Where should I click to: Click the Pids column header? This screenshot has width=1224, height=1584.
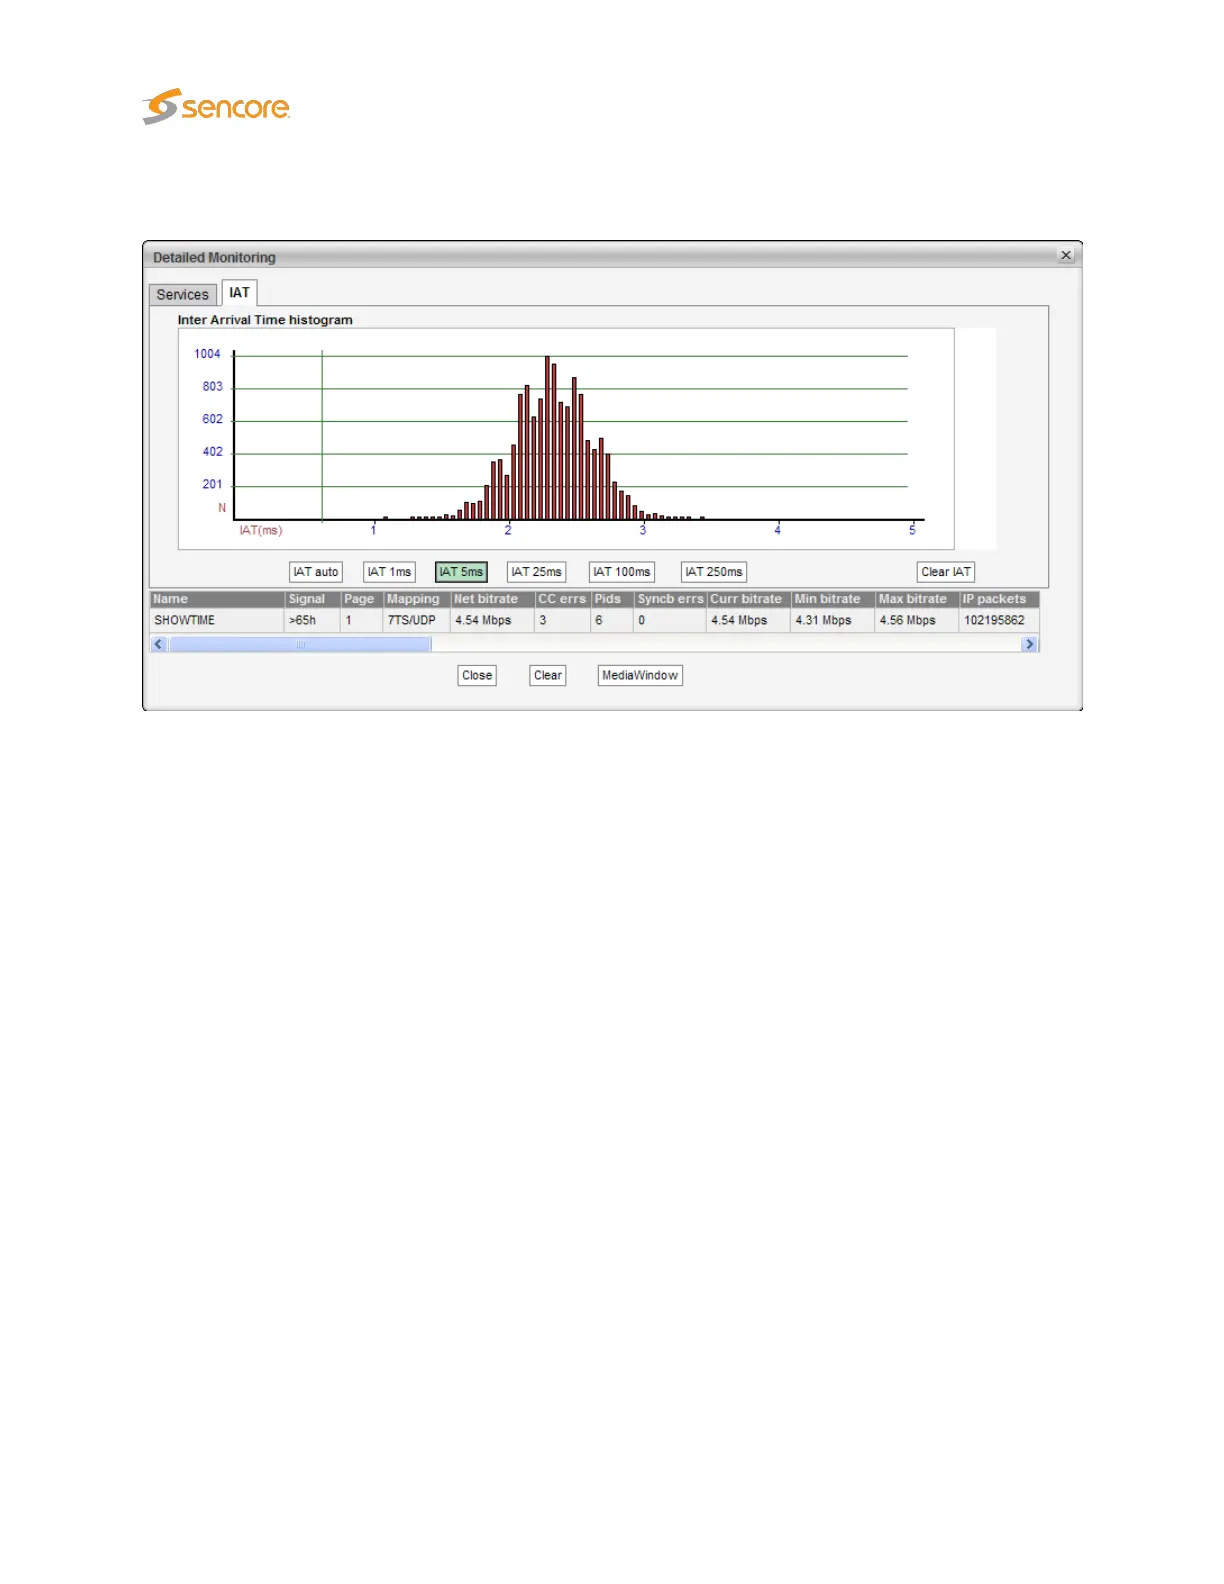tap(611, 600)
